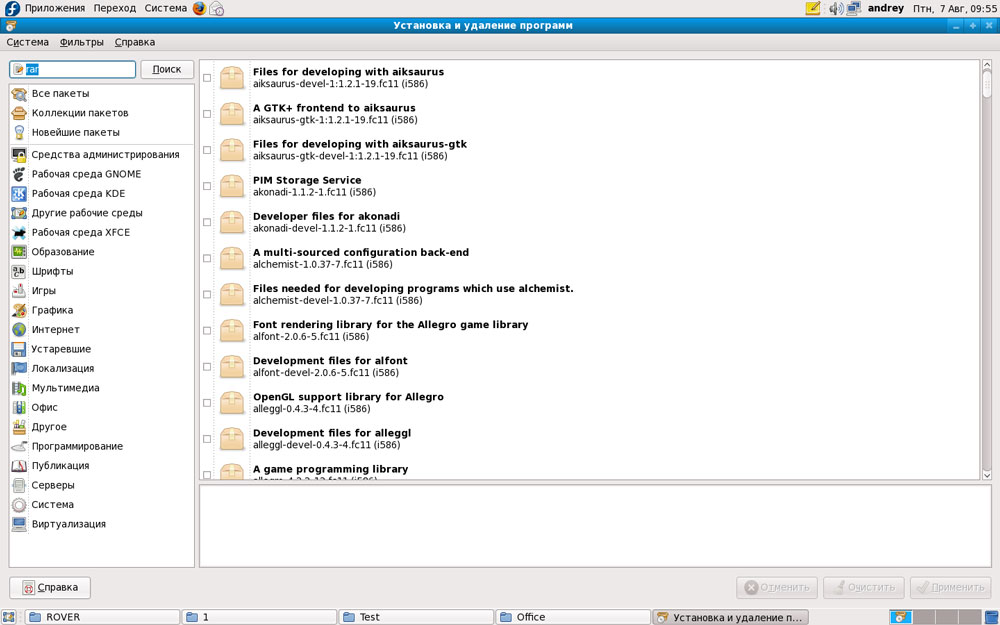
Task: Click the package list scrollbar down arrow
Action: [987, 474]
